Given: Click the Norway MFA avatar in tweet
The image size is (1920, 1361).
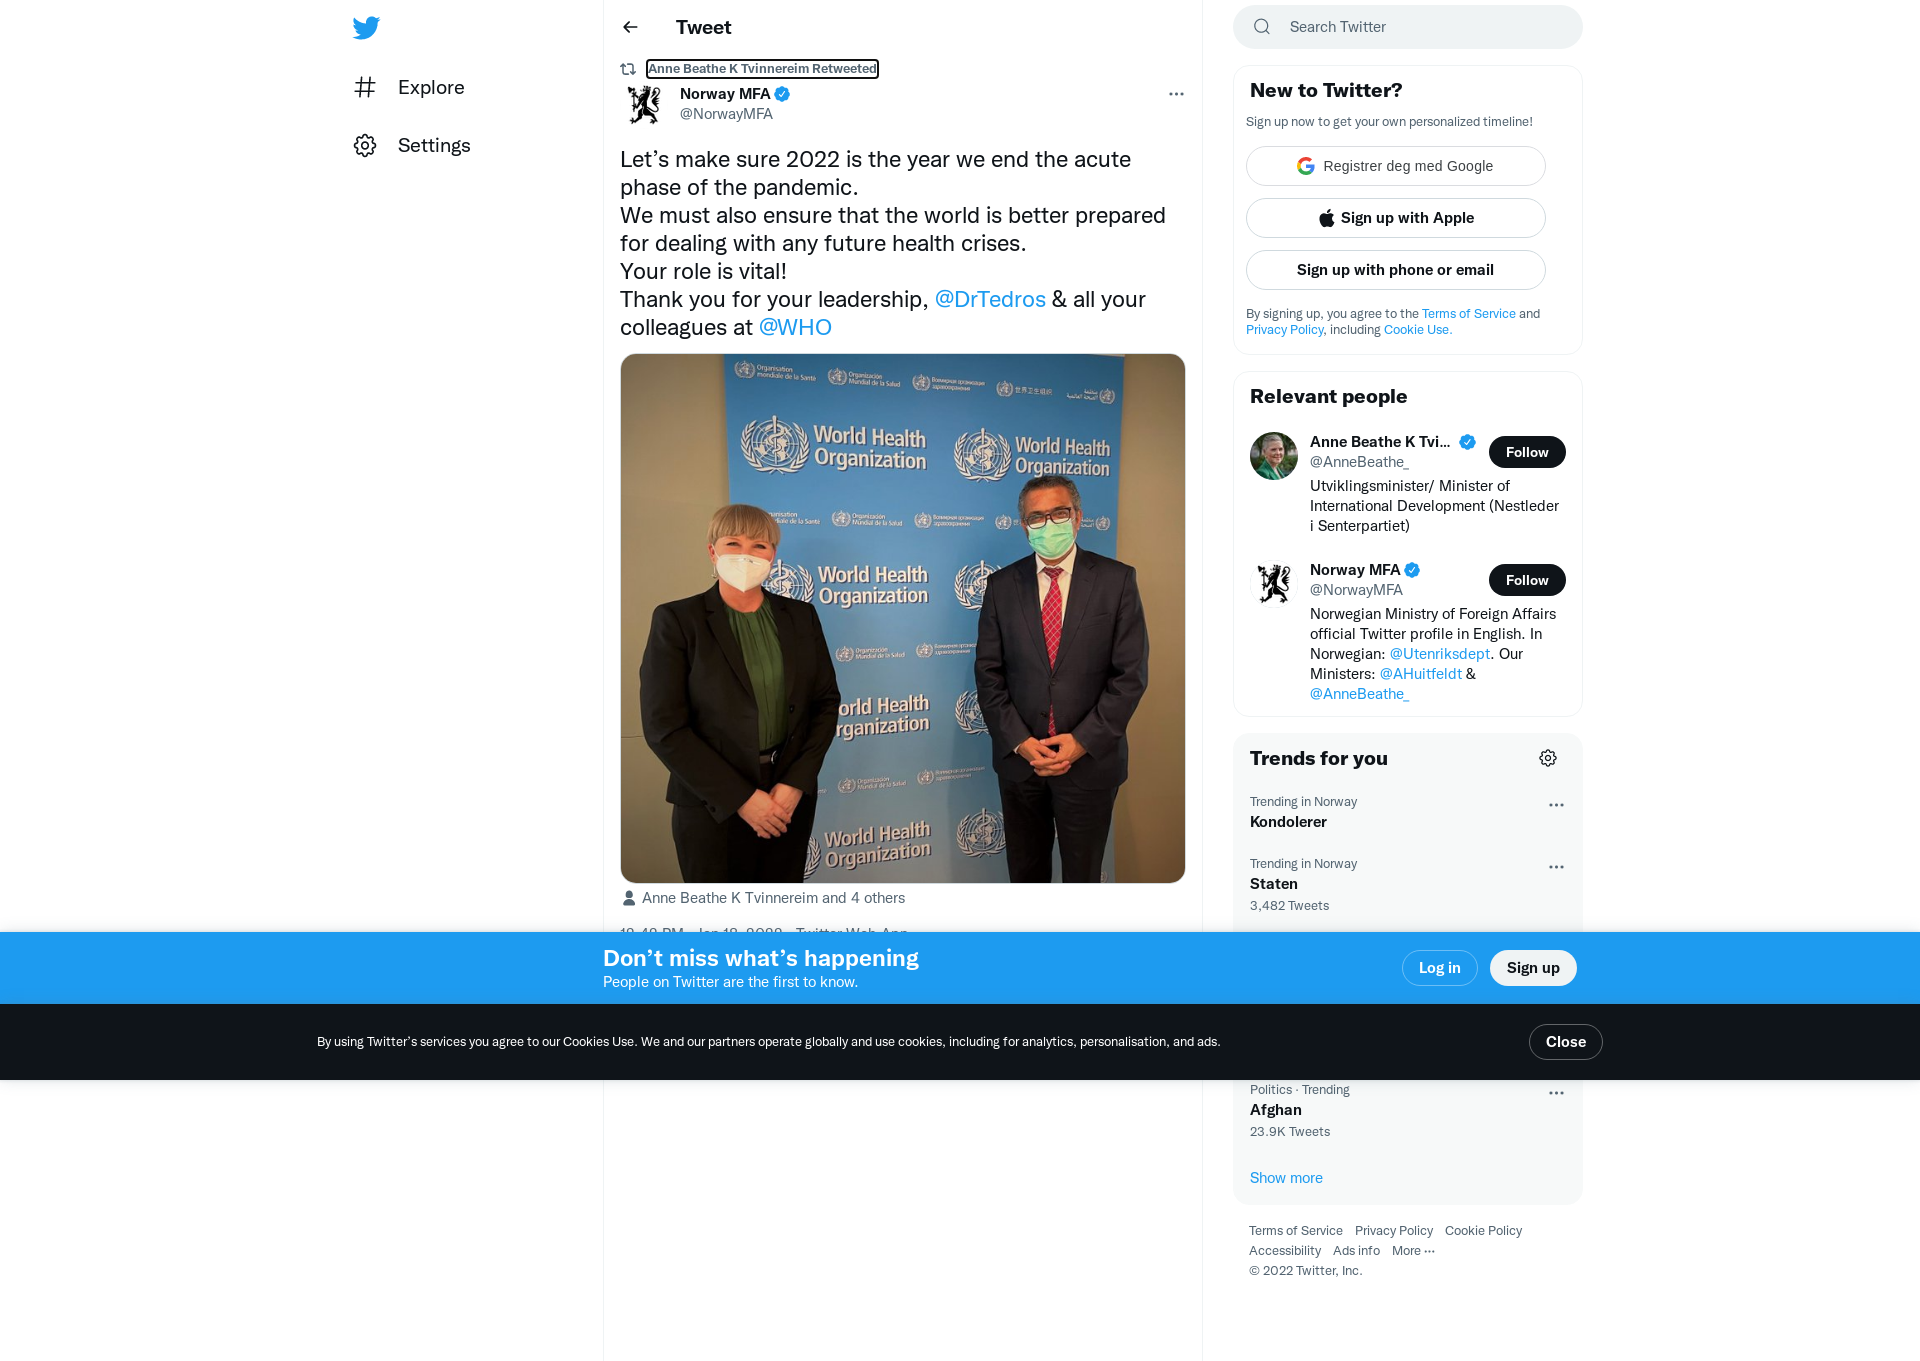Looking at the screenshot, I should click(x=644, y=105).
